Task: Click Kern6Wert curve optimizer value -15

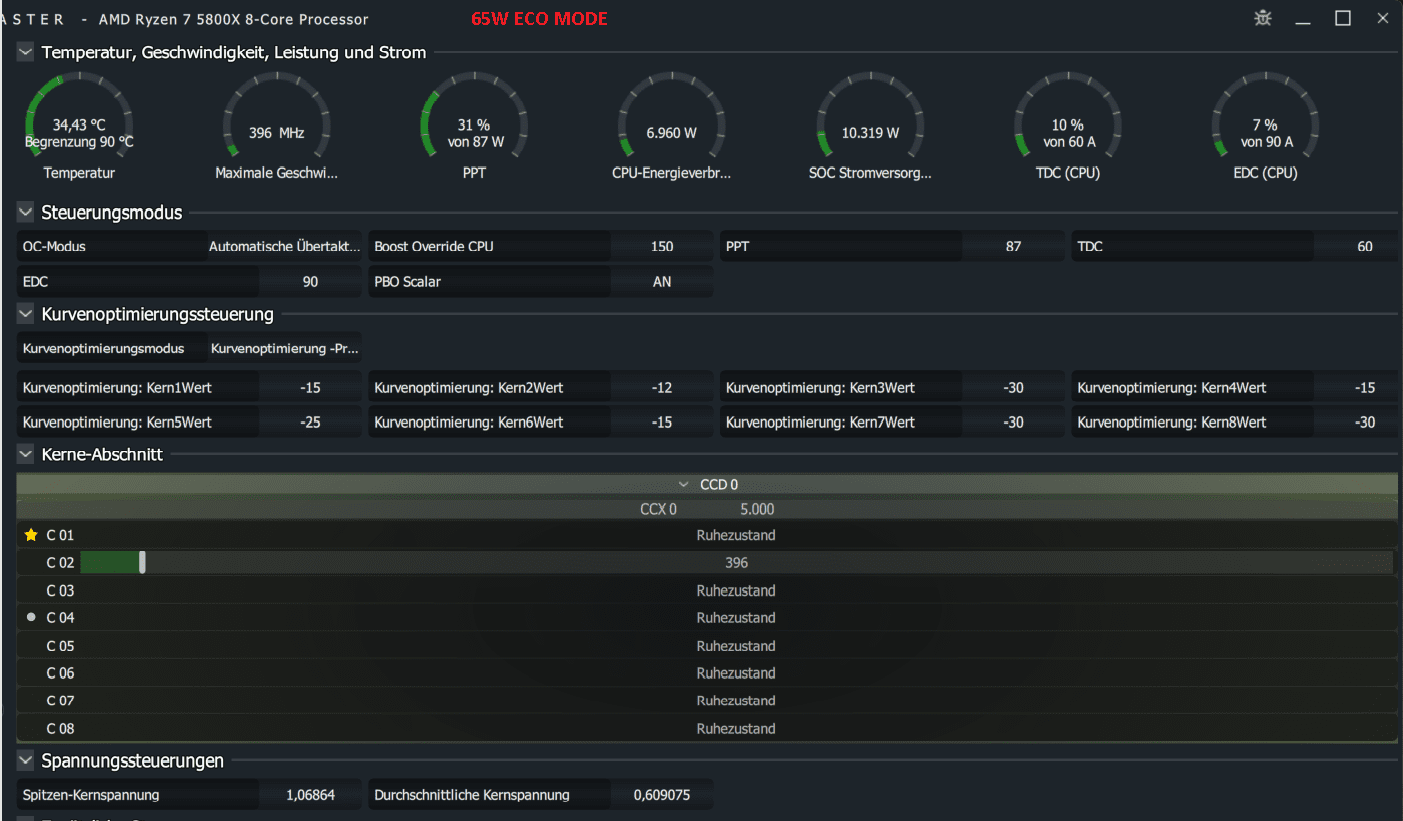Action: [662, 422]
